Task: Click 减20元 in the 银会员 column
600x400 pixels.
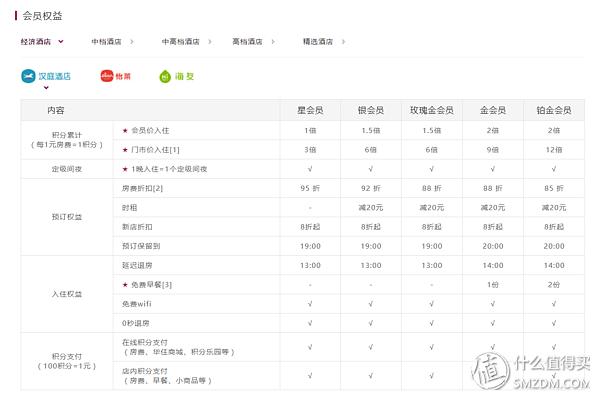Action: (x=371, y=207)
